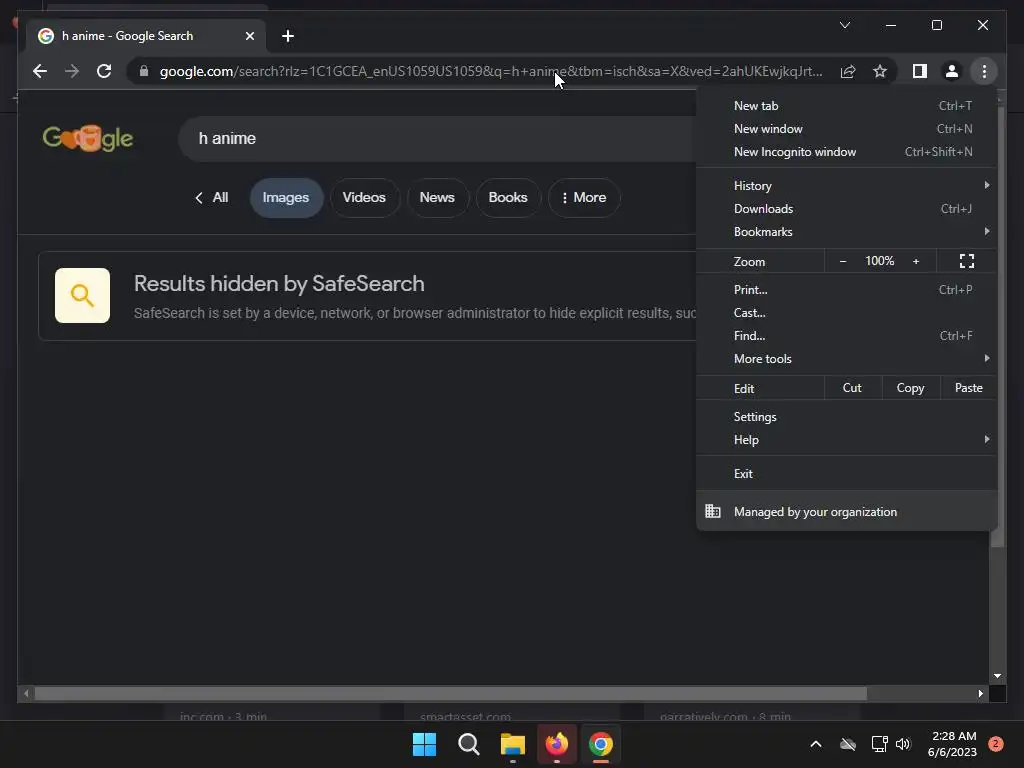
Task: Expand the History submenu
Action: coord(846,185)
